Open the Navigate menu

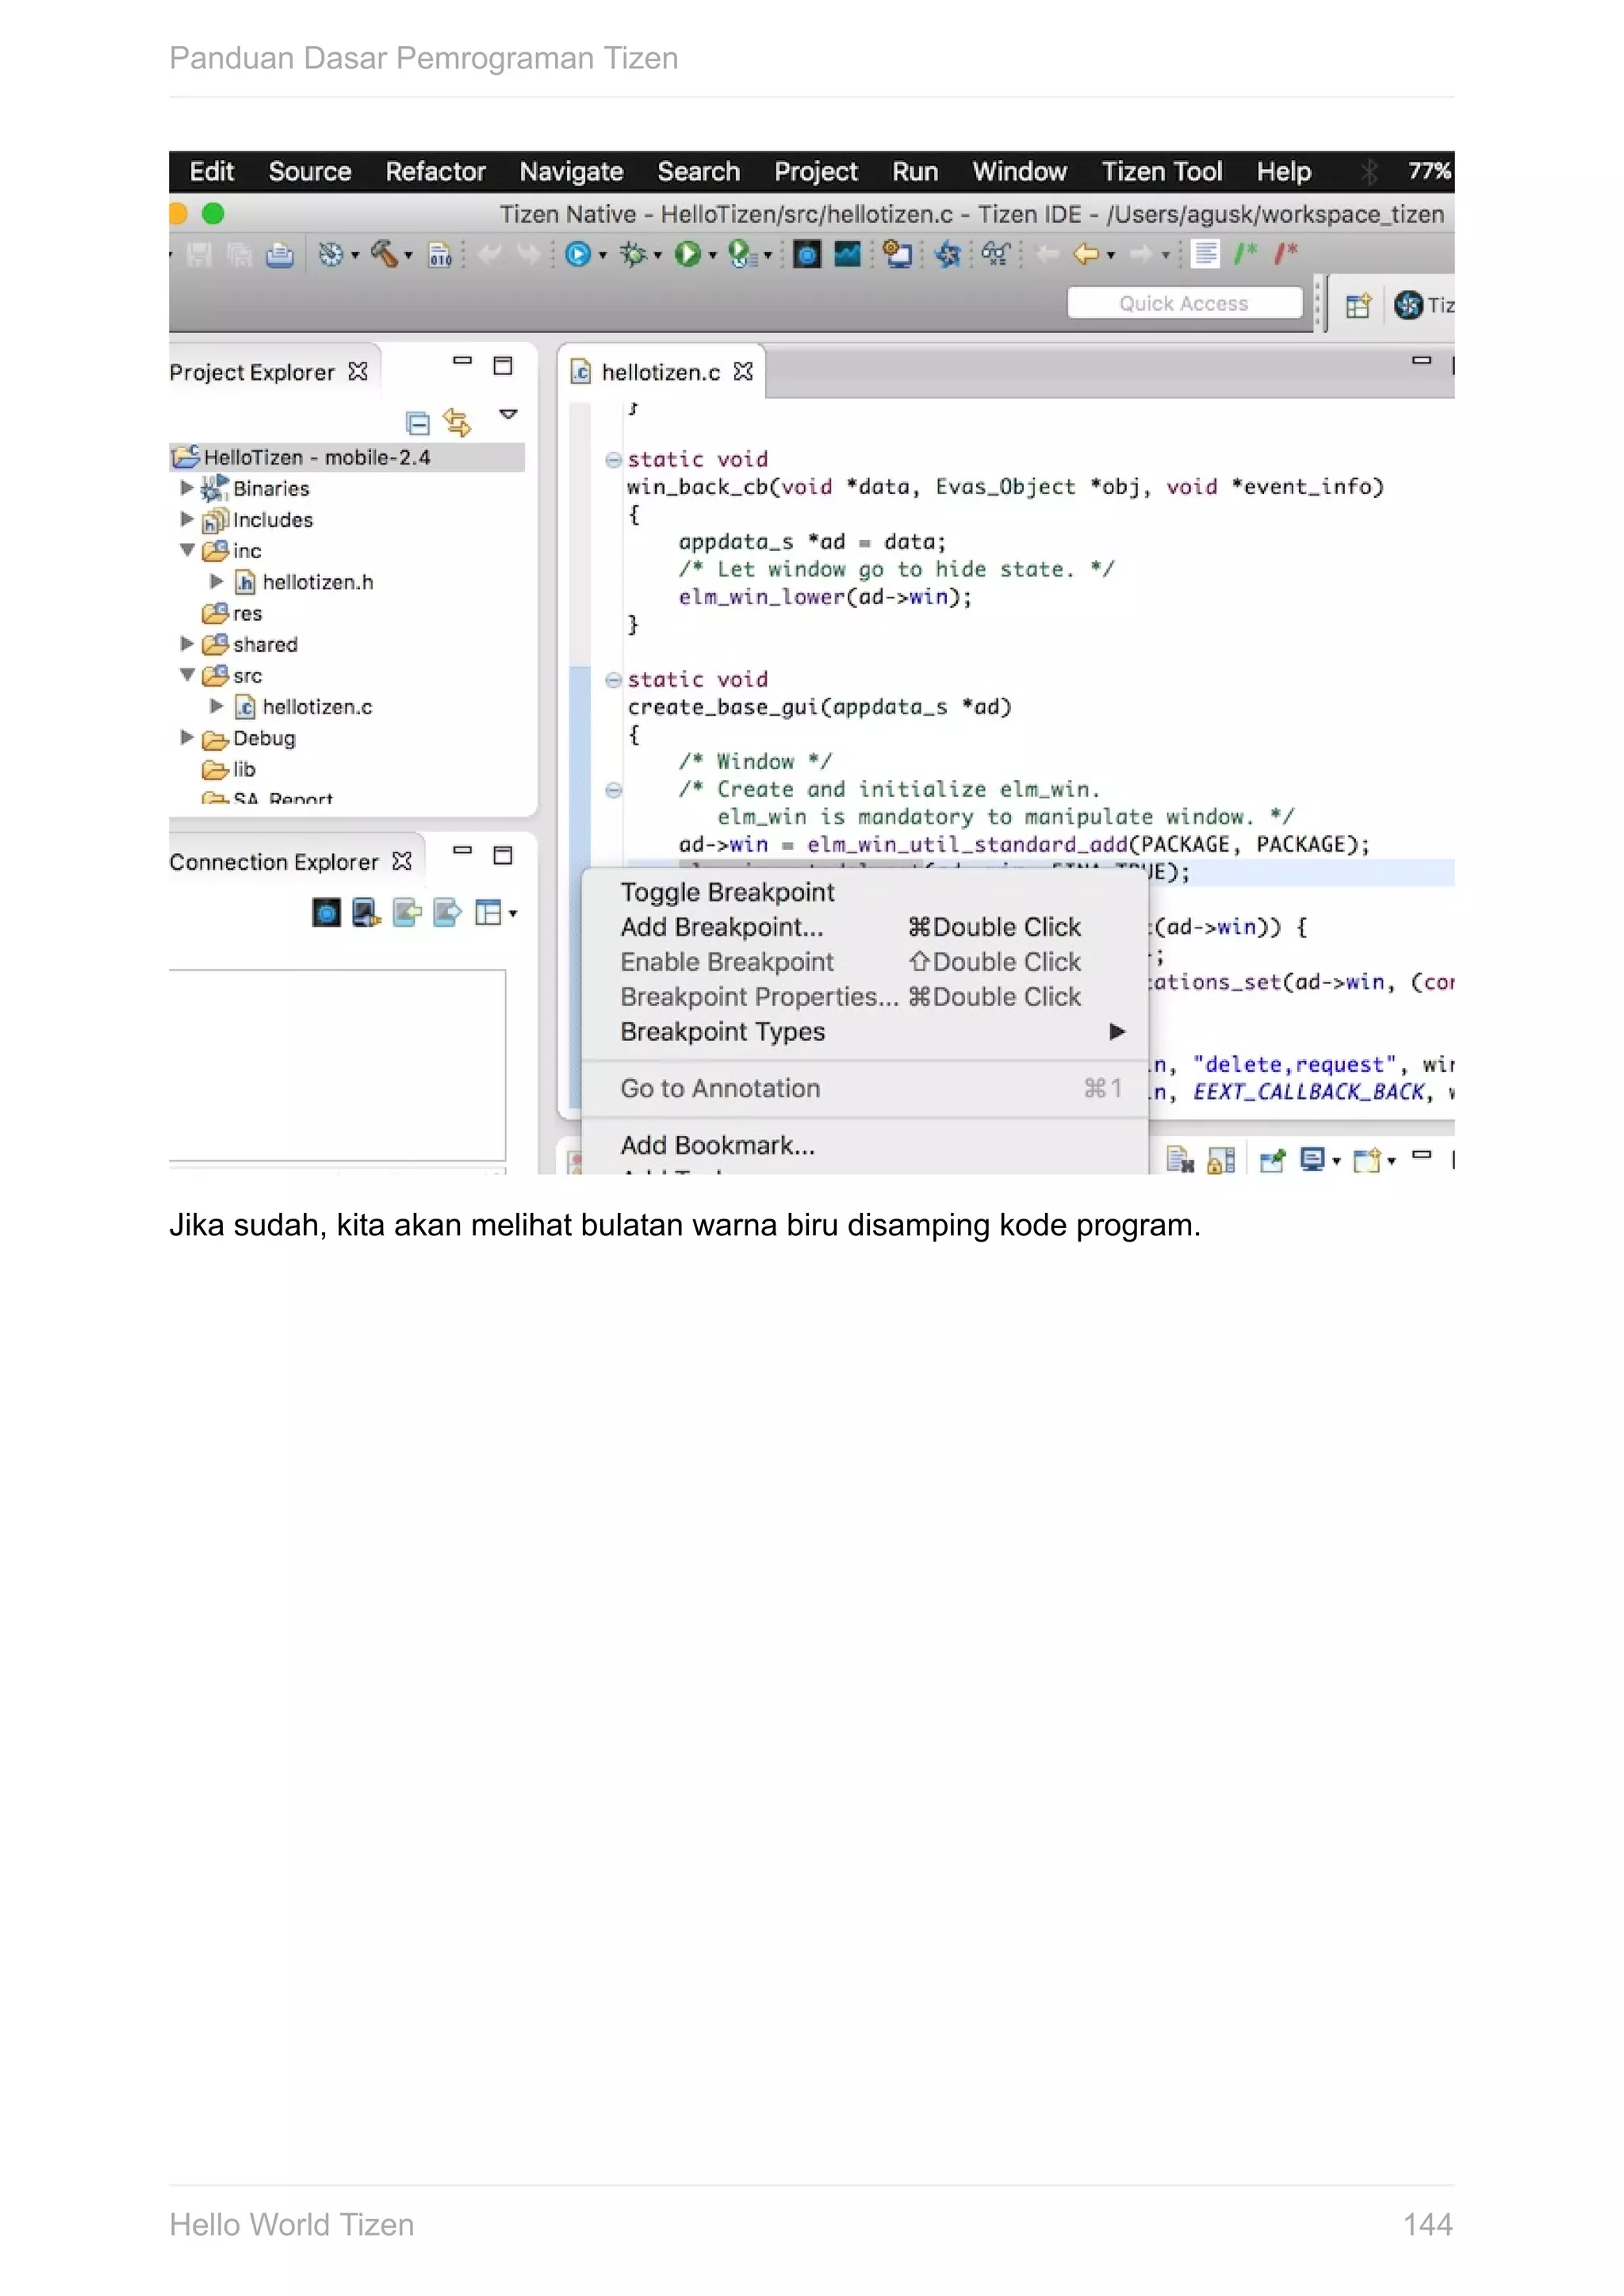point(571,171)
